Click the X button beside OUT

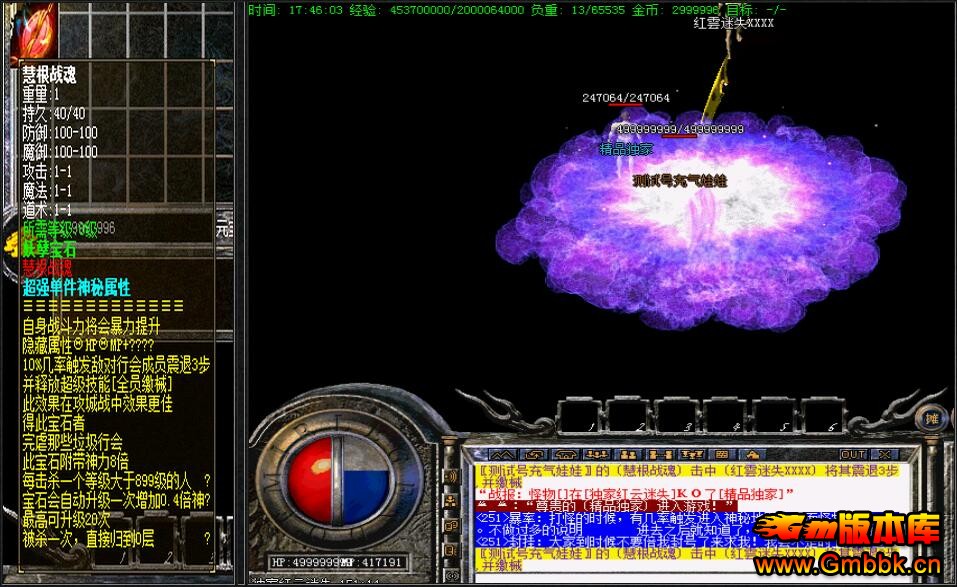(885, 455)
